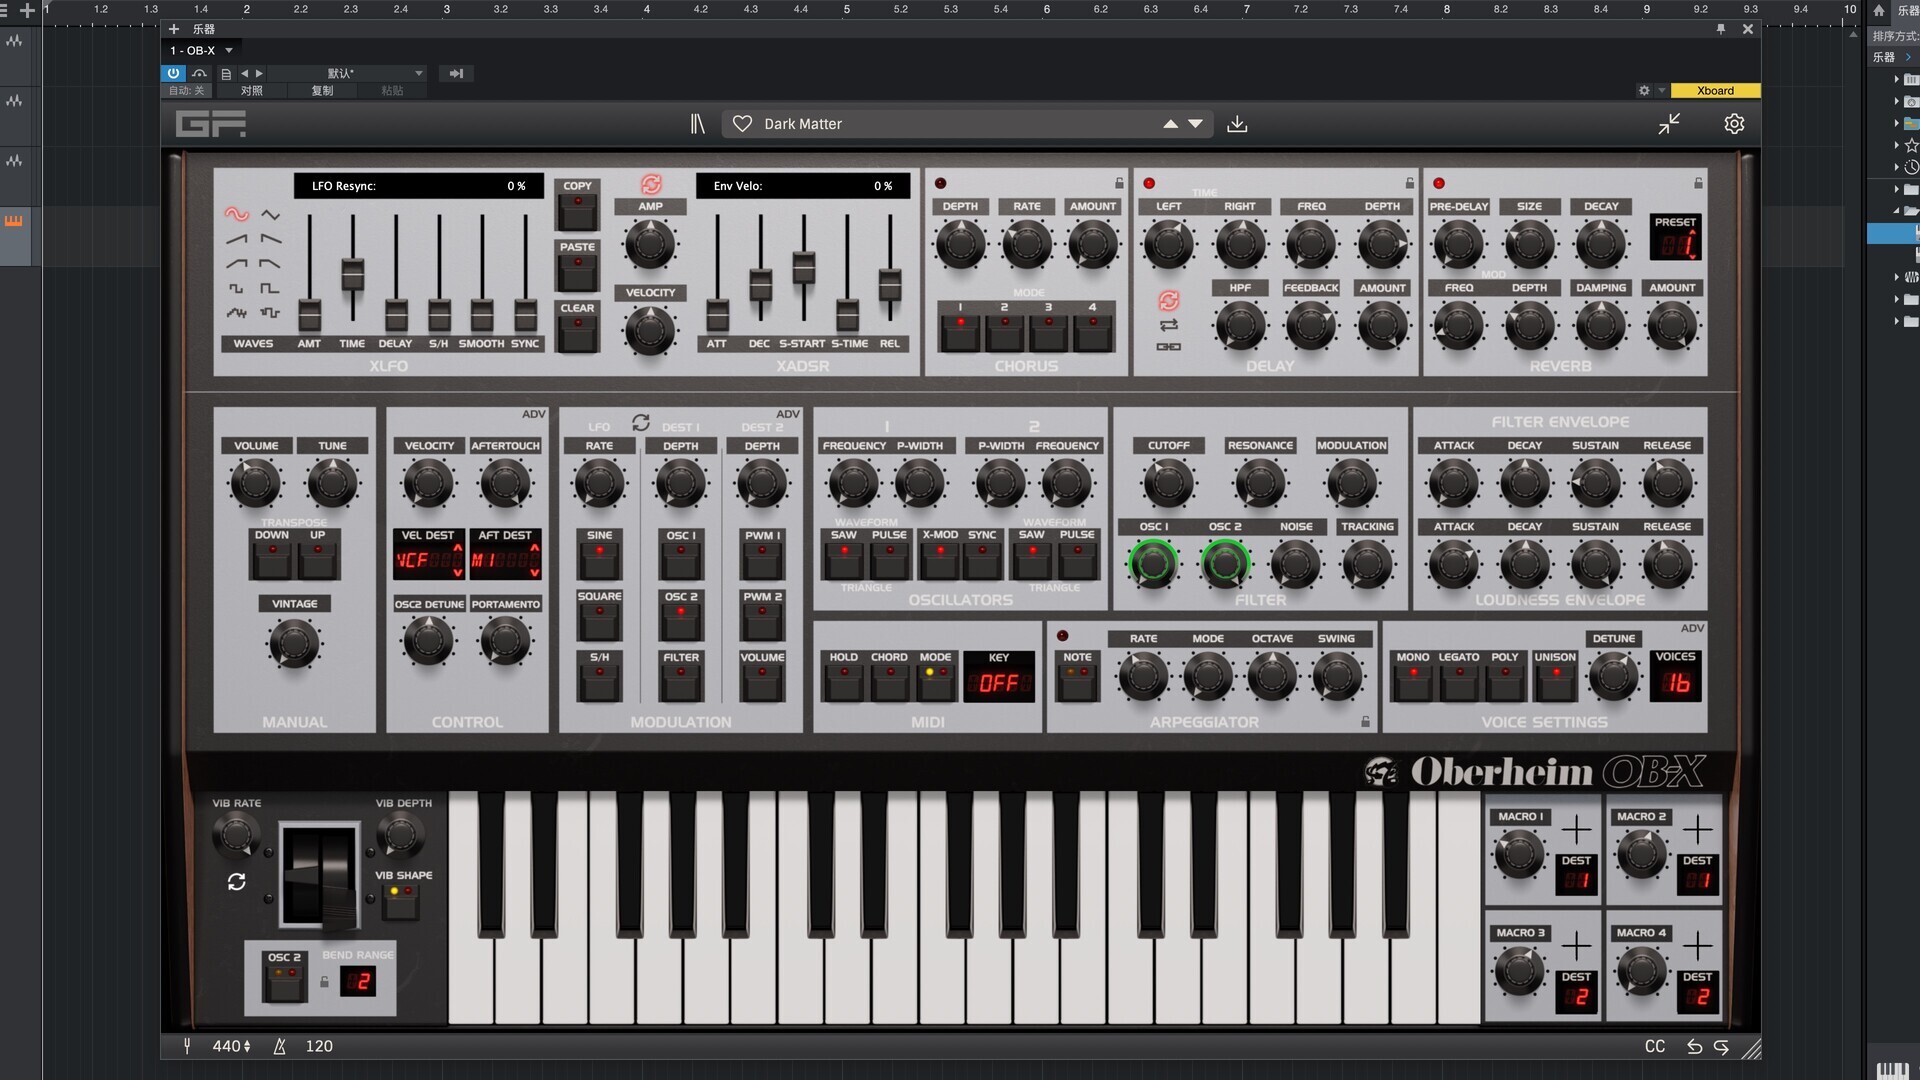The width and height of the screenshot is (1920, 1080).
Task: Click the LFO sync arrows icon in Modulation
Action: [x=641, y=422]
